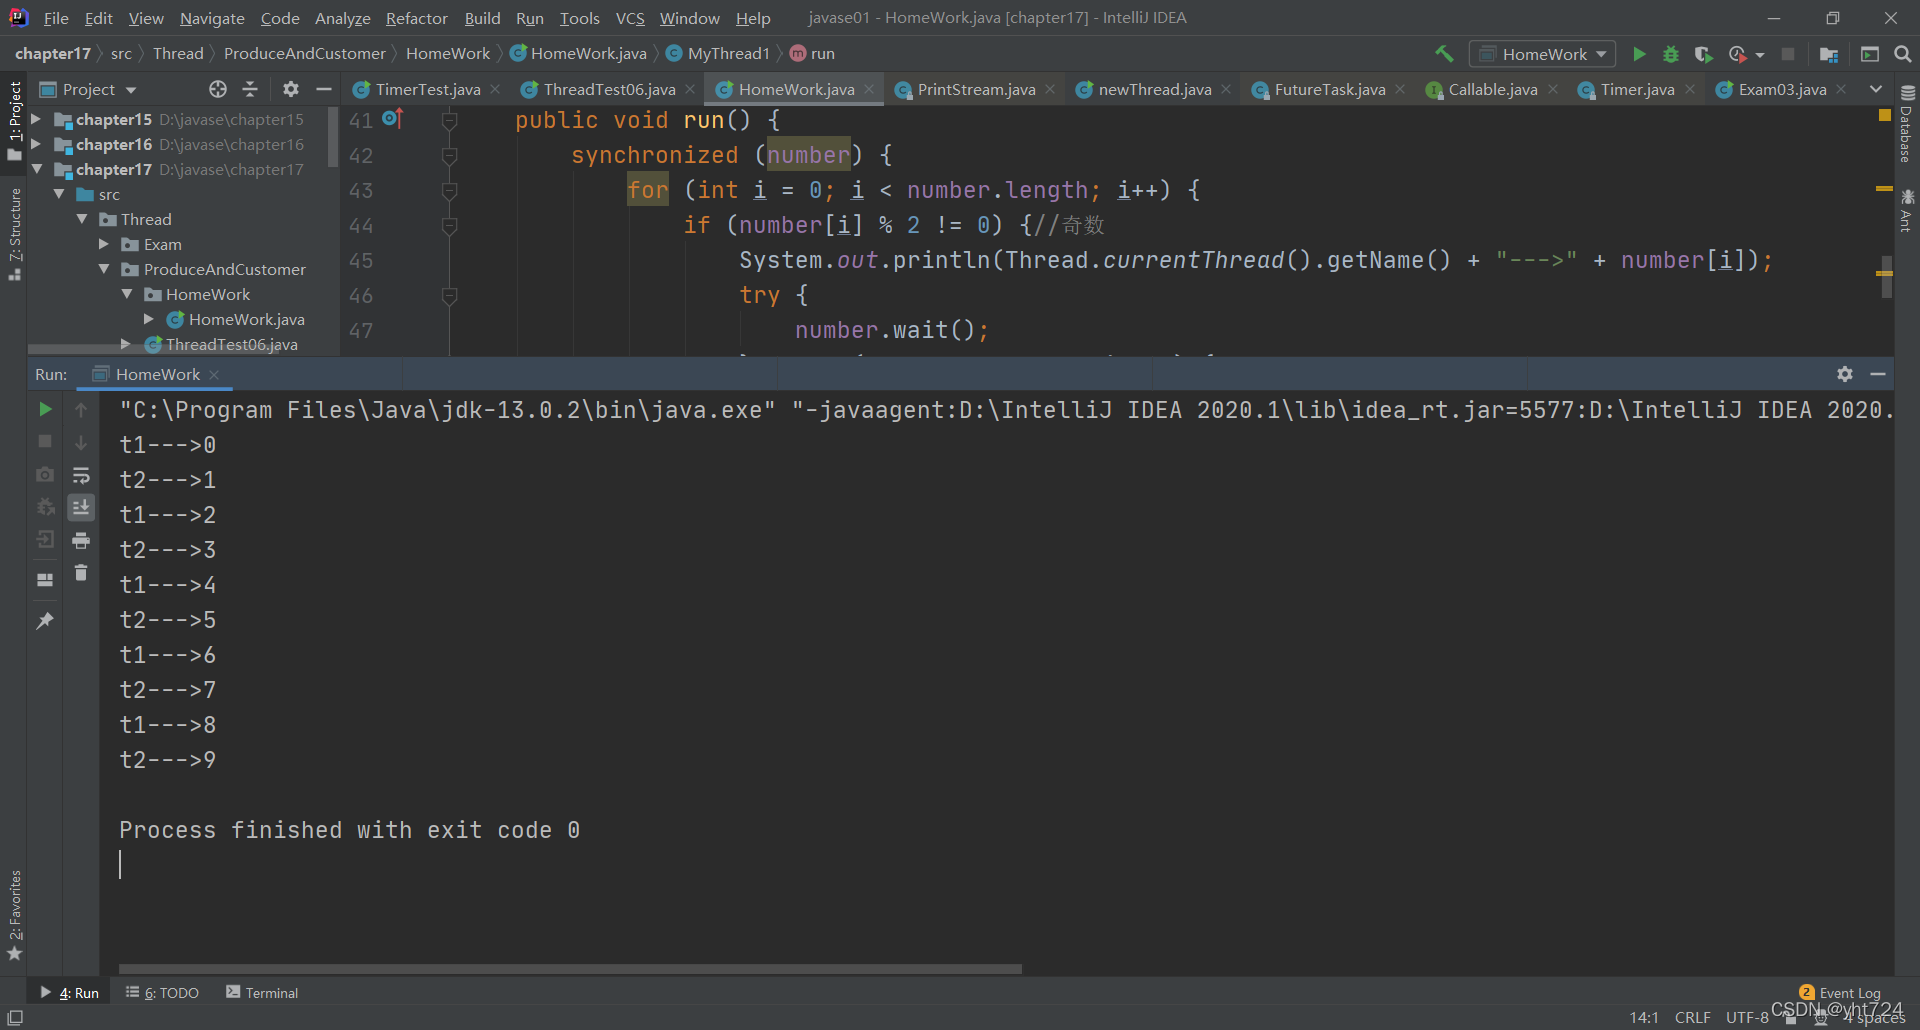Close the ThreadTest06.java editor tab
This screenshot has height=1030, width=1920.
(690, 89)
